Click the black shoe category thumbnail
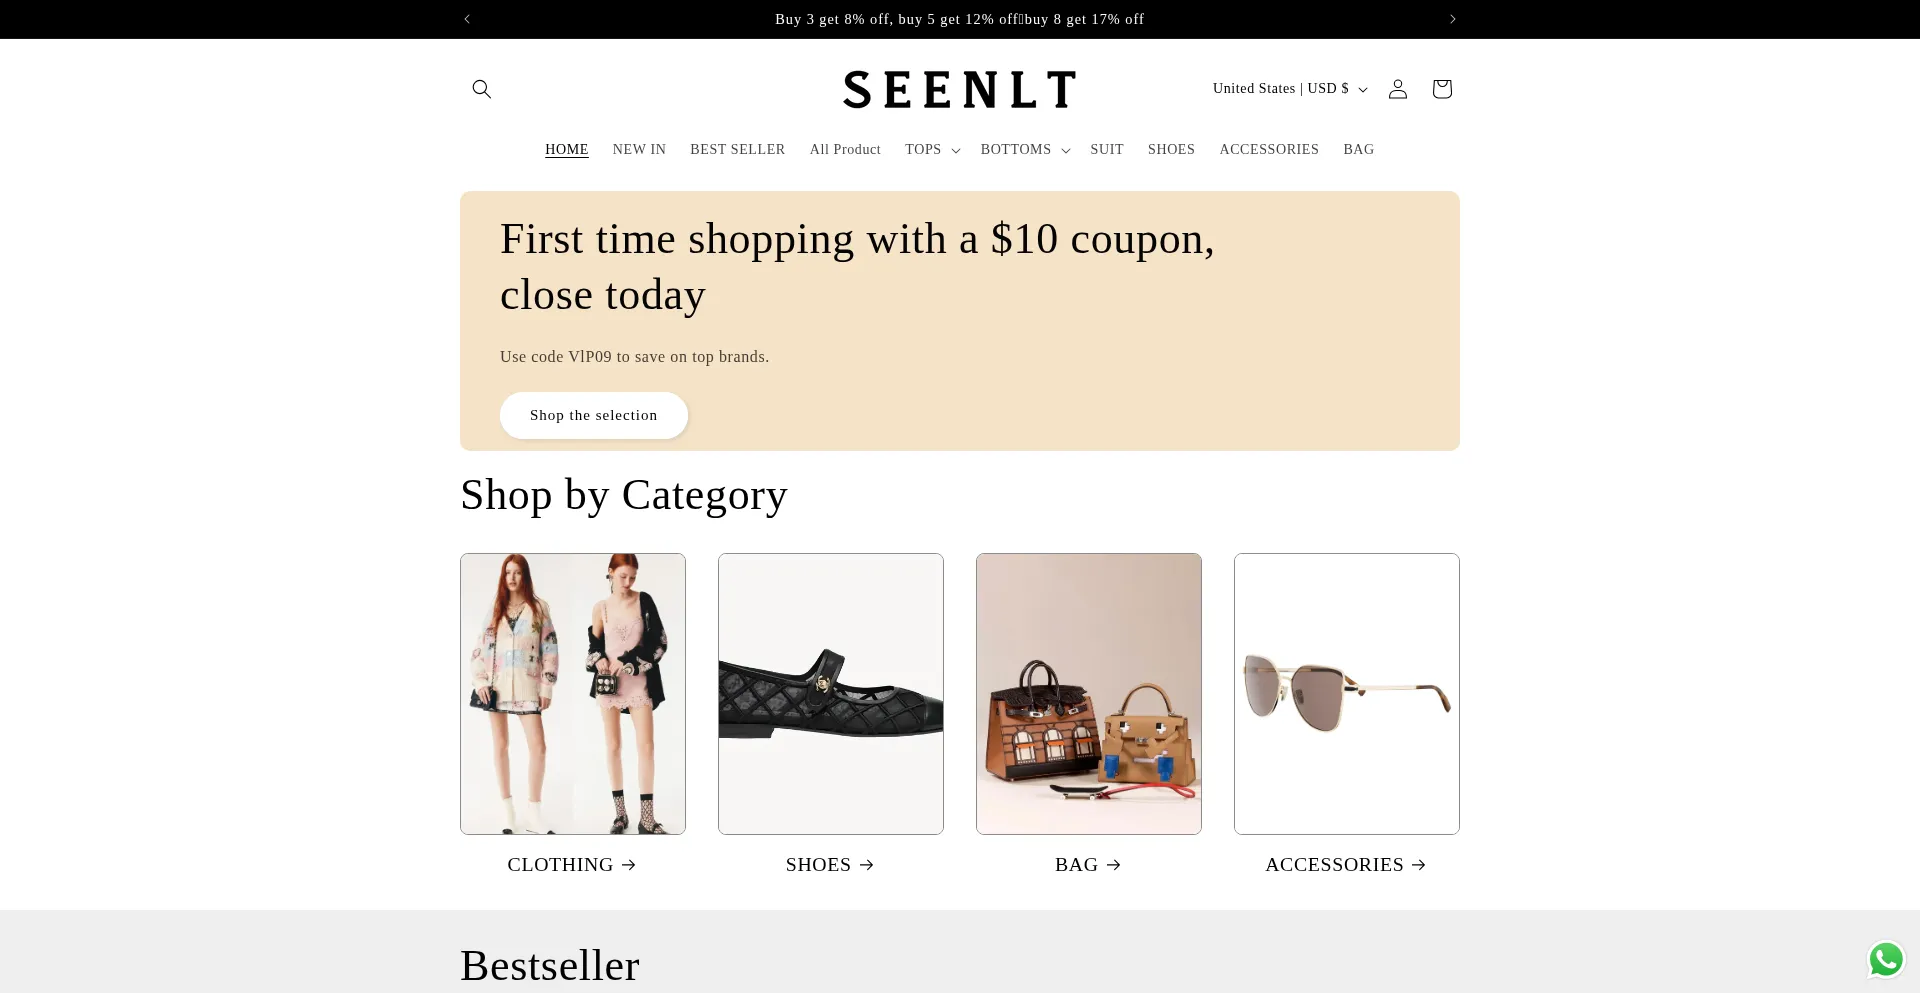Viewport: 1920px width, 993px height. click(830, 694)
